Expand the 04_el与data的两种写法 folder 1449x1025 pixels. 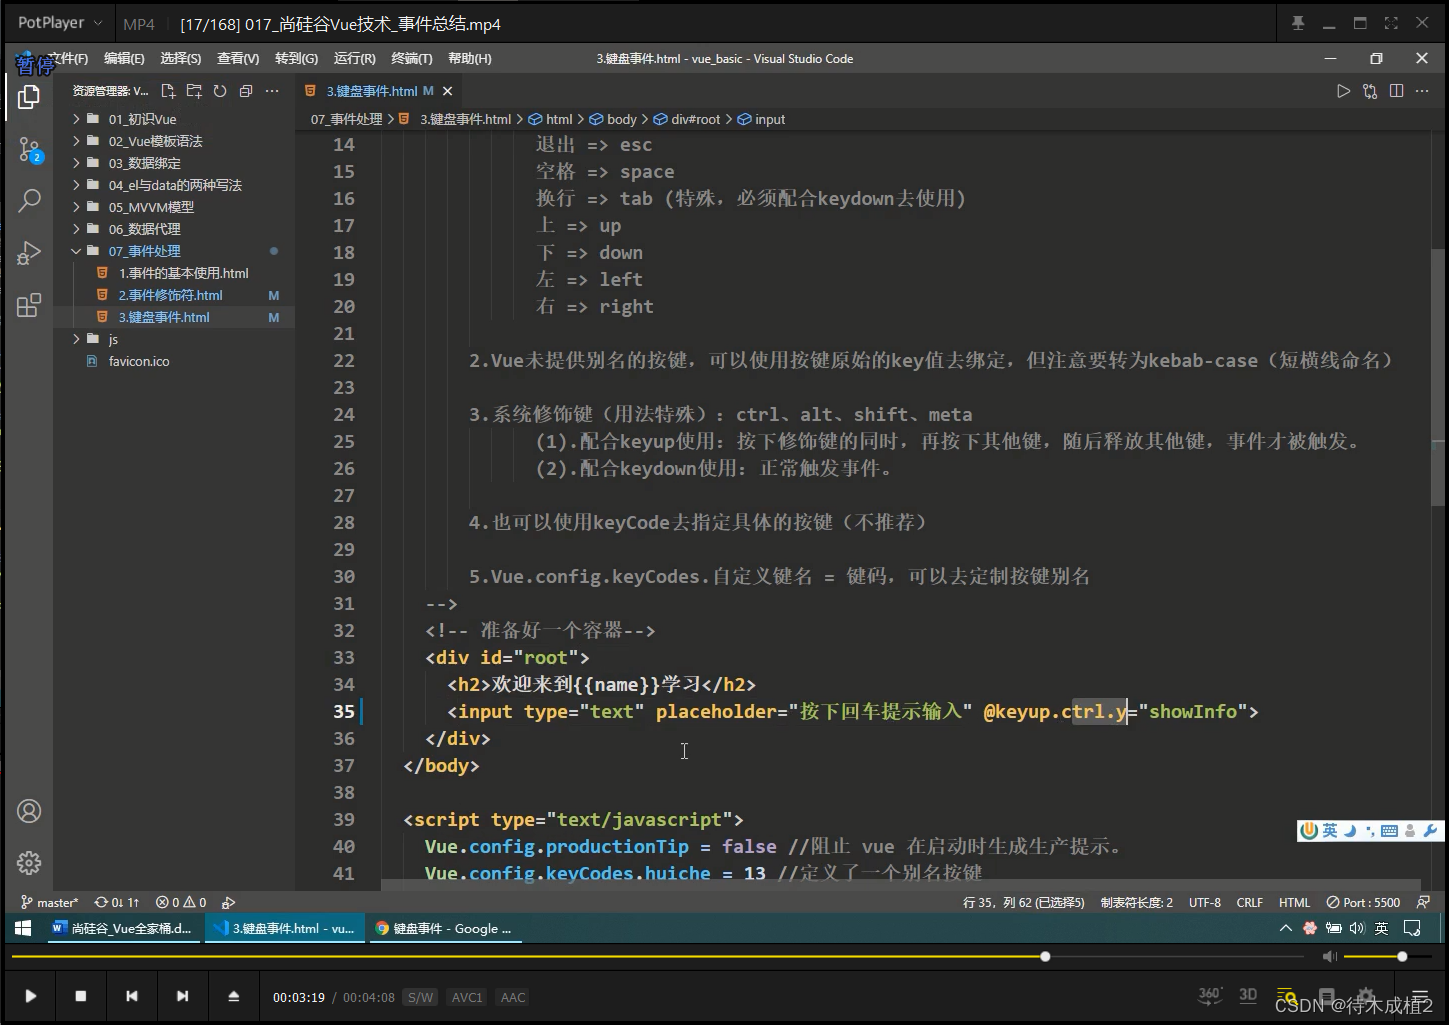coord(174,185)
